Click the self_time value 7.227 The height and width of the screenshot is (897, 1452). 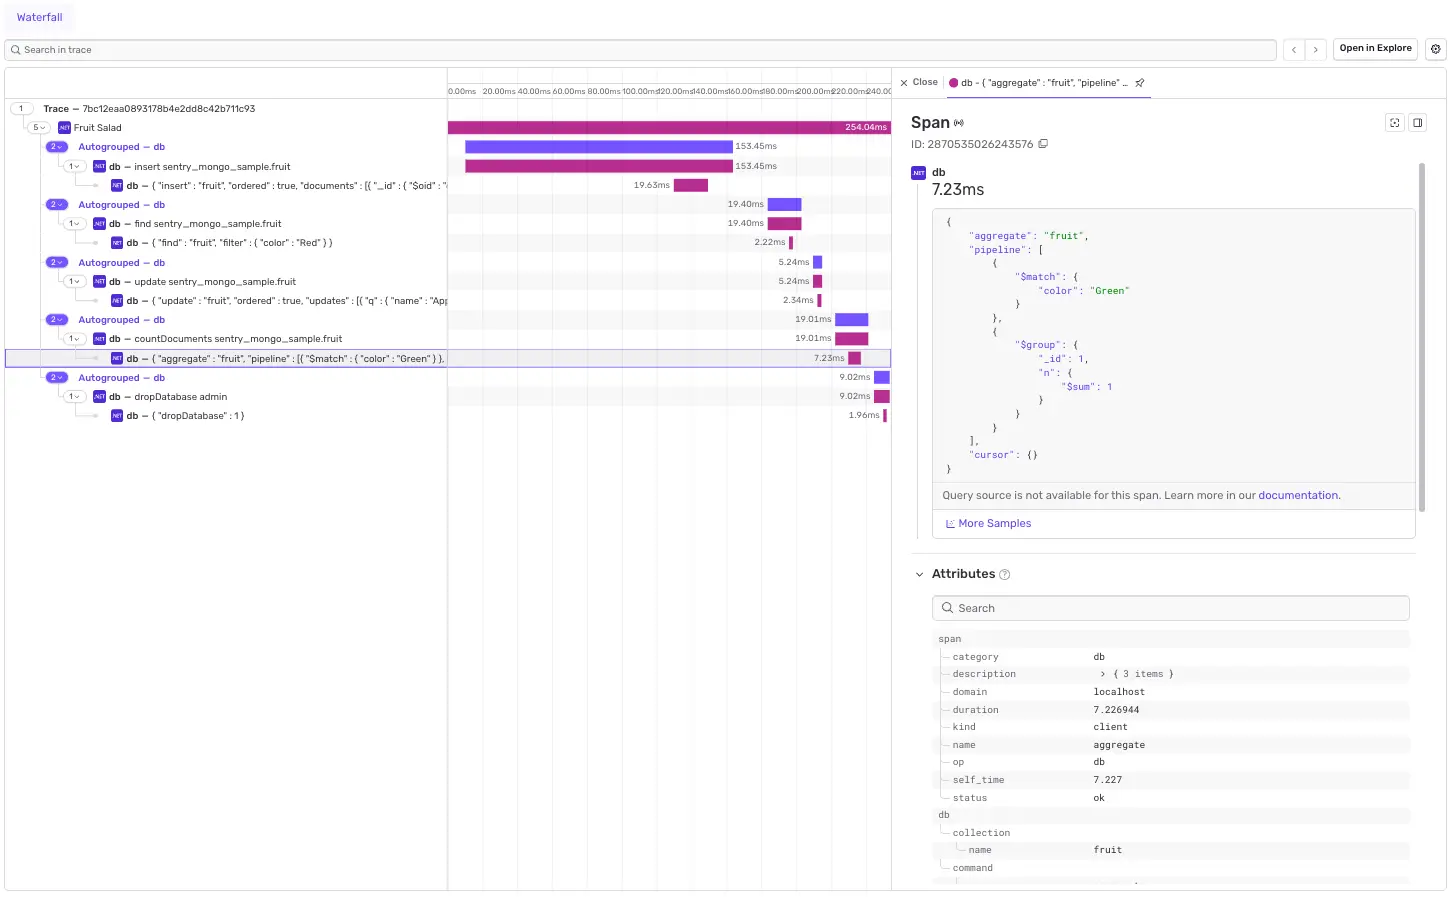[1107, 780]
